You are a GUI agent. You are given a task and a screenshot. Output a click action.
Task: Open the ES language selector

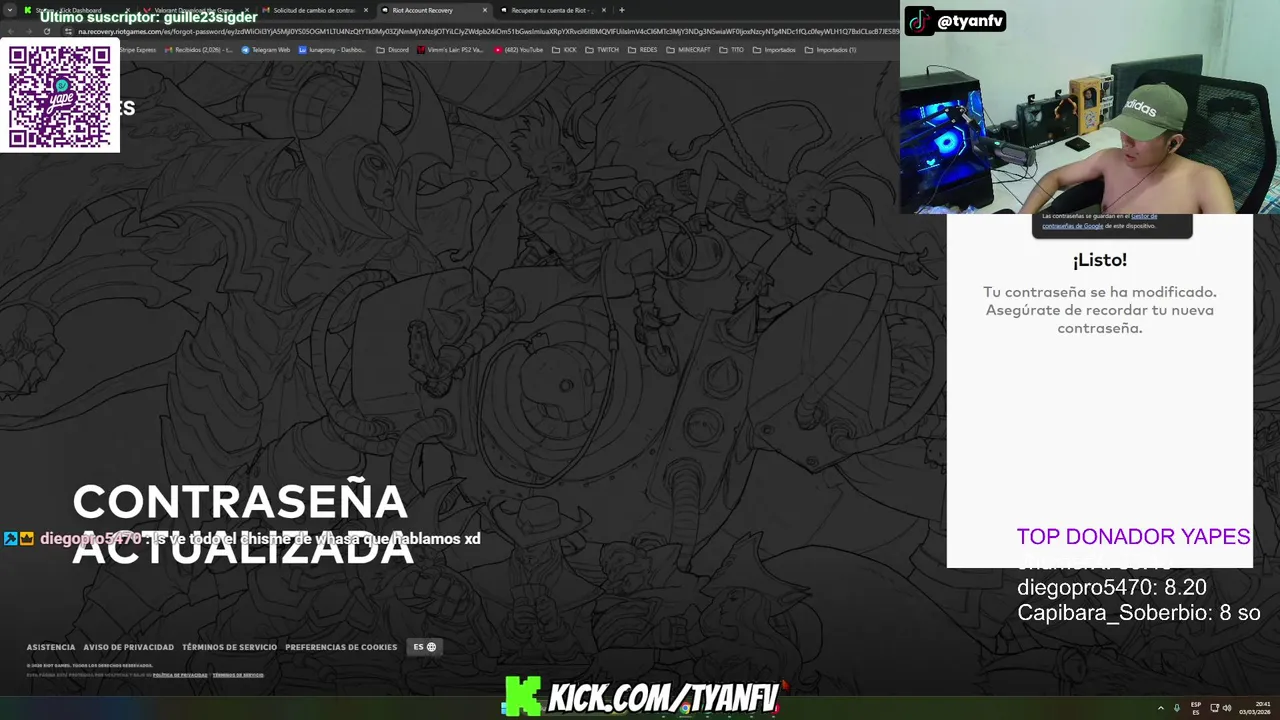[425, 647]
